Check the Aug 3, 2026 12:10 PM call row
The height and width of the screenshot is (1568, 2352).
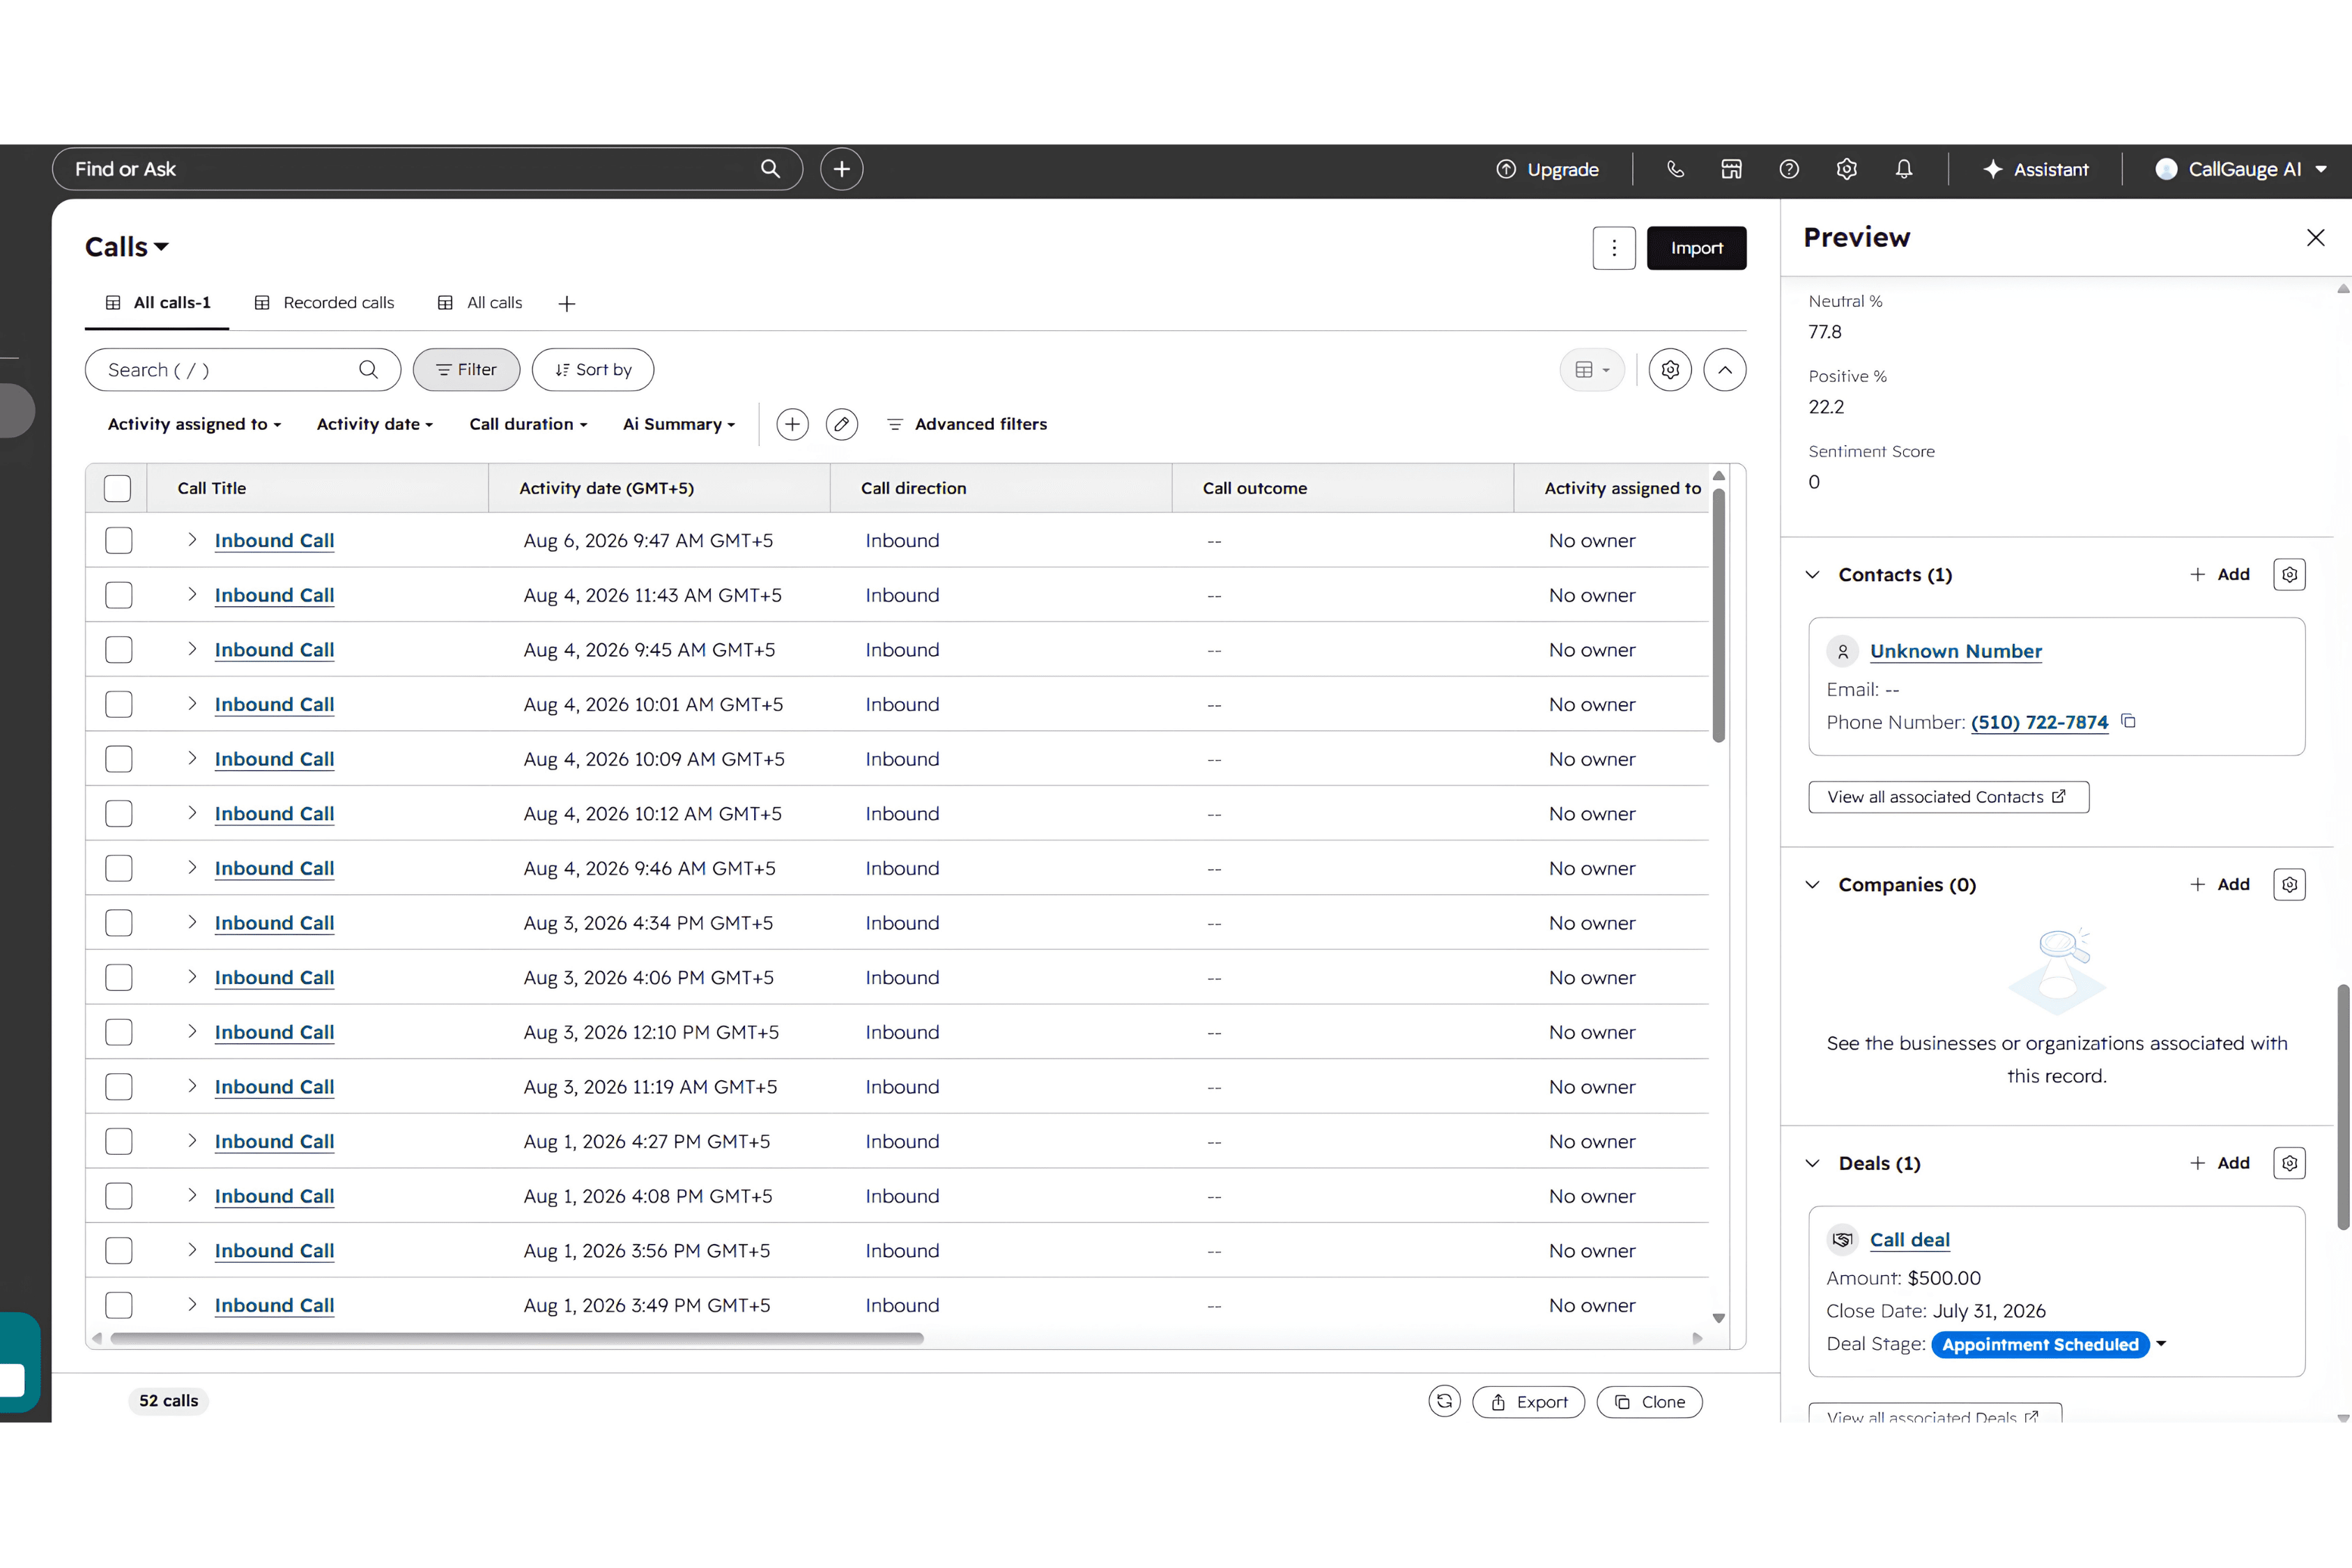click(x=119, y=1032)
